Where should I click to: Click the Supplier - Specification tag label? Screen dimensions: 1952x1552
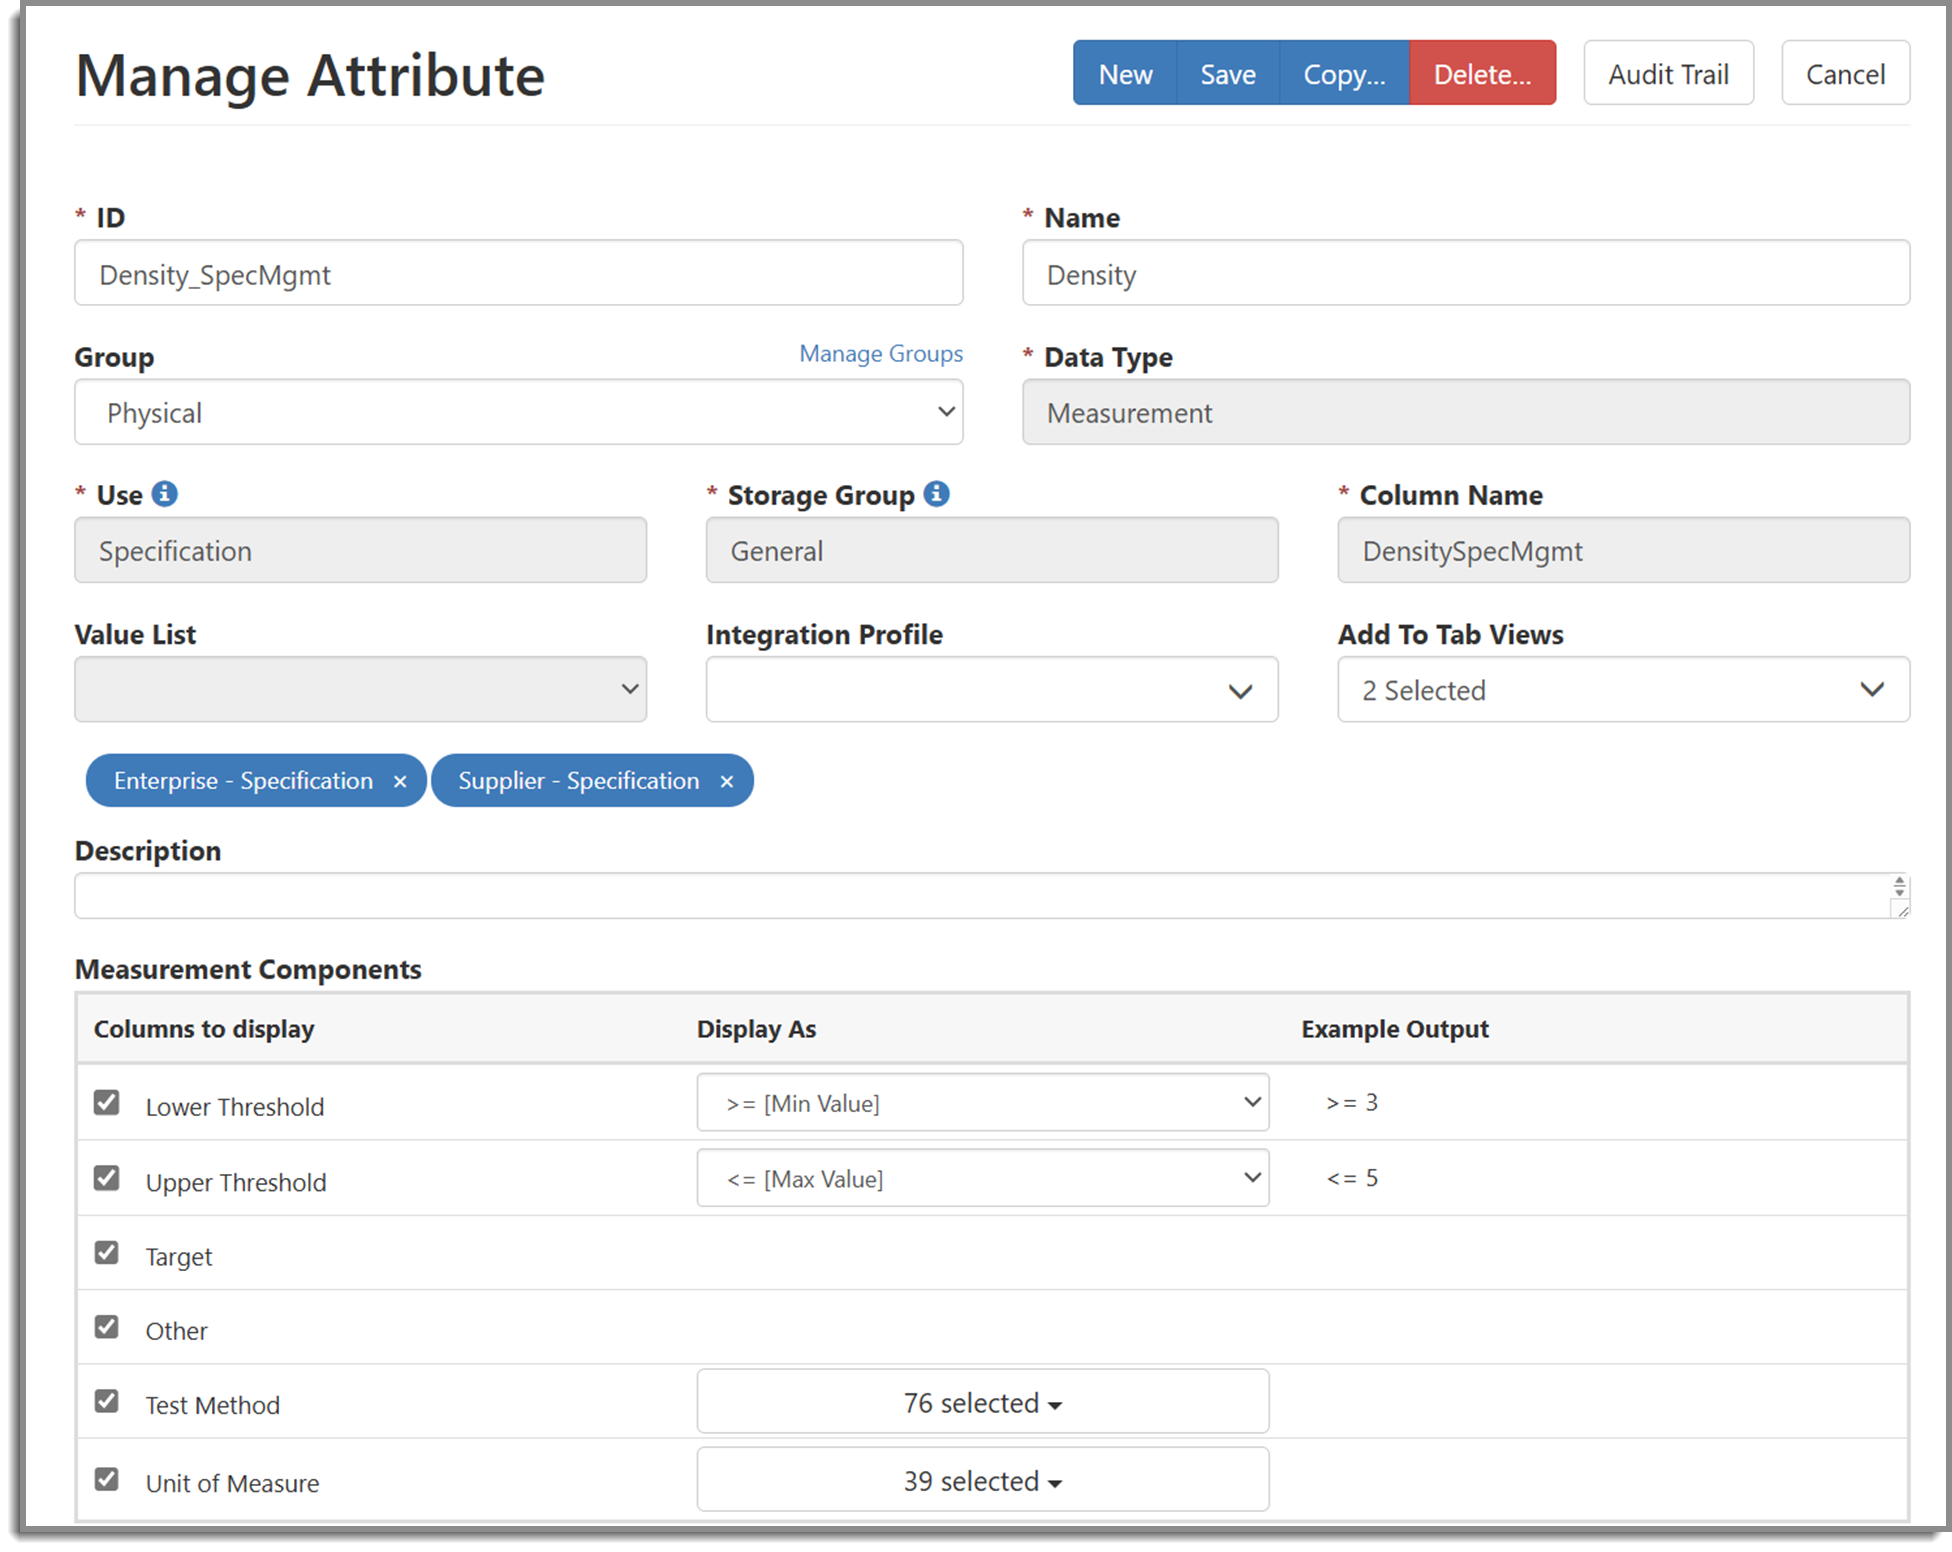579,781
